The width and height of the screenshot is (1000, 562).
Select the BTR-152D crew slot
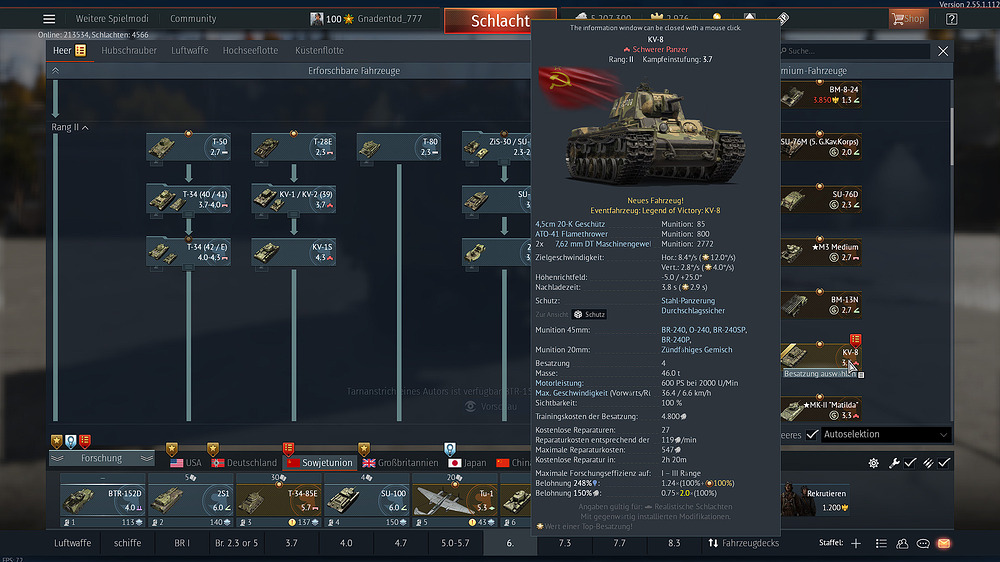coord(102,501)
